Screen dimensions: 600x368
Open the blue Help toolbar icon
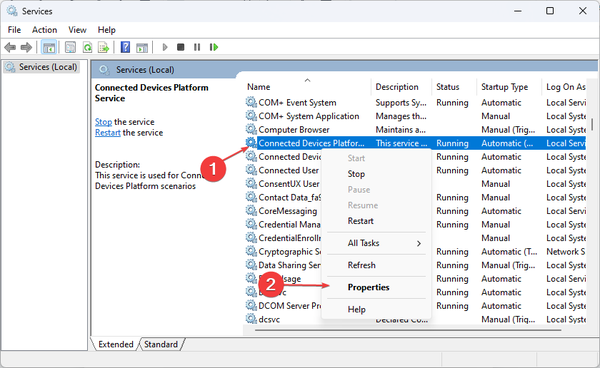(x=125, y=47)
